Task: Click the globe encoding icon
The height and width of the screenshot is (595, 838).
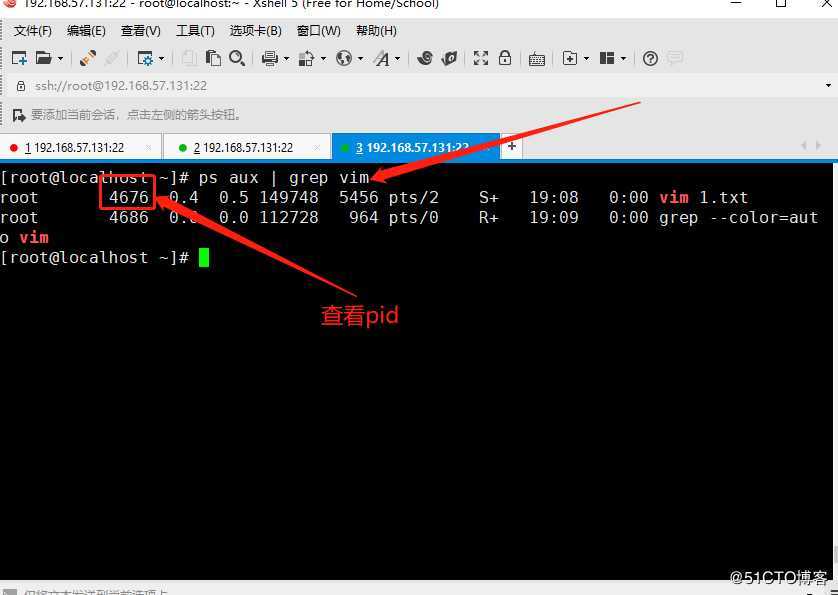Action: [x=344, y=58]
